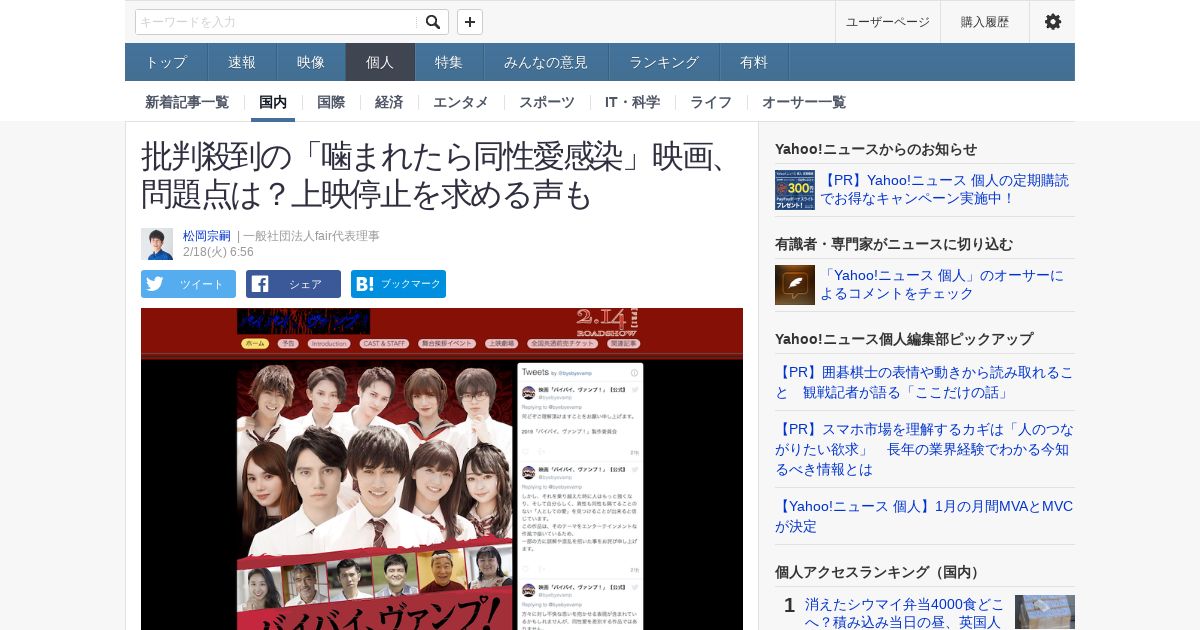This screenshot has width=1200, height=630.
Task: Click the 2/18(火) 6:56 timestamp
Action: (x=218, y=252)
